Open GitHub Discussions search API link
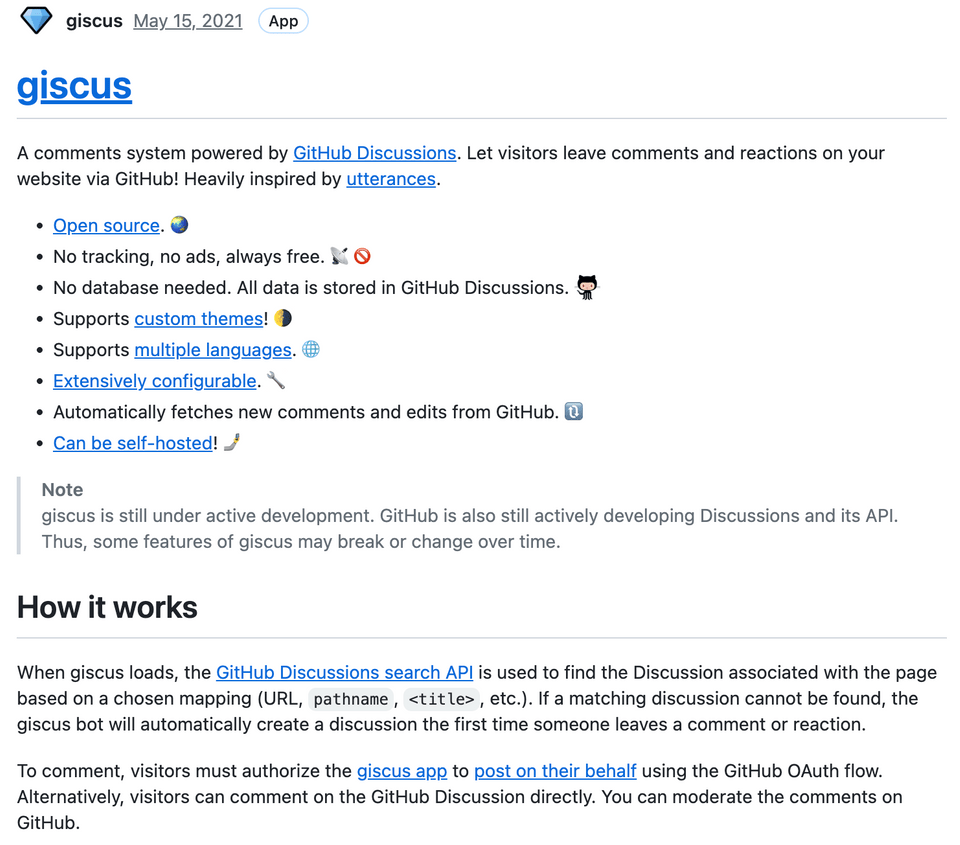Viewport: 960px width, 845px height. [344, 672]
